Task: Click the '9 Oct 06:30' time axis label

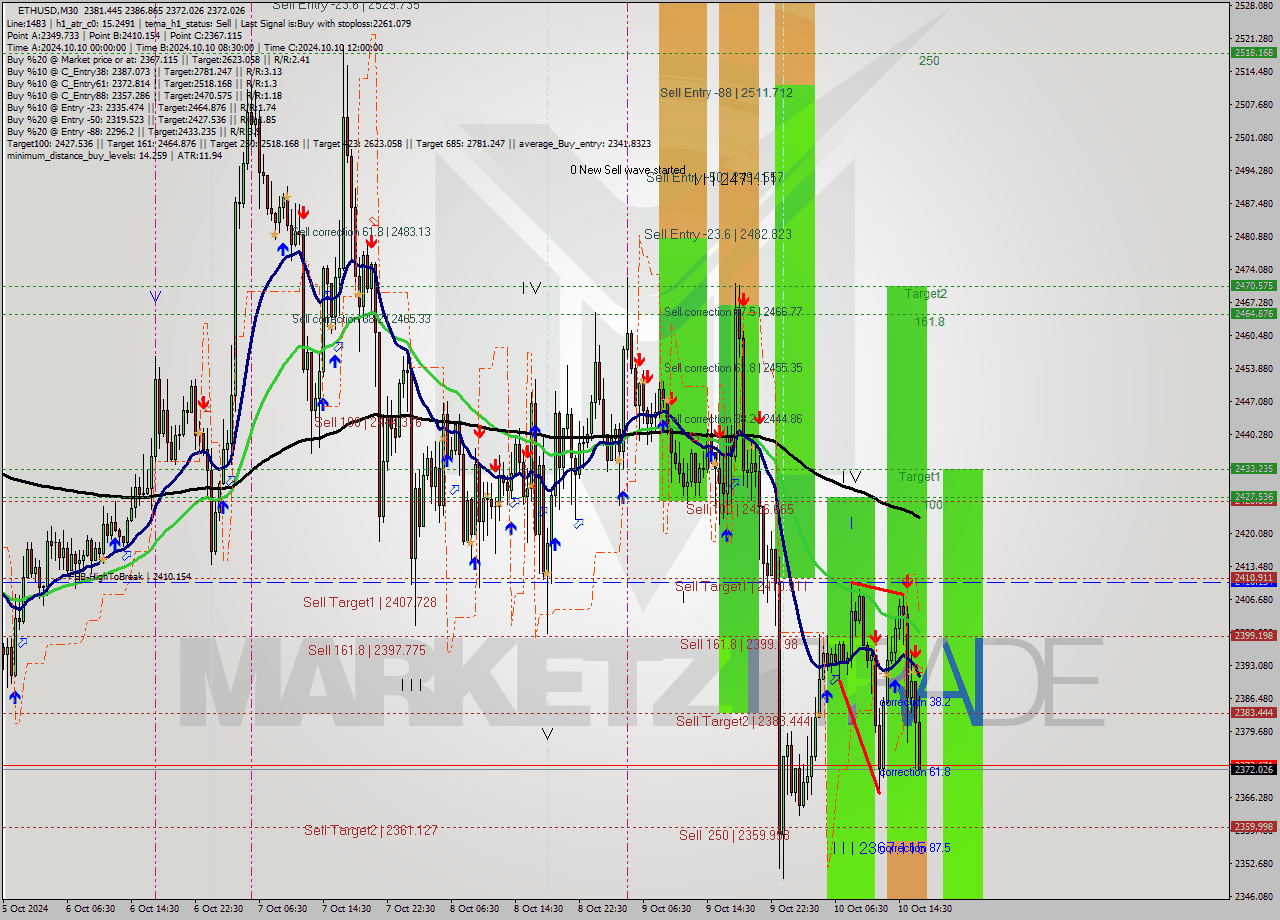Action: coord(666,909)
